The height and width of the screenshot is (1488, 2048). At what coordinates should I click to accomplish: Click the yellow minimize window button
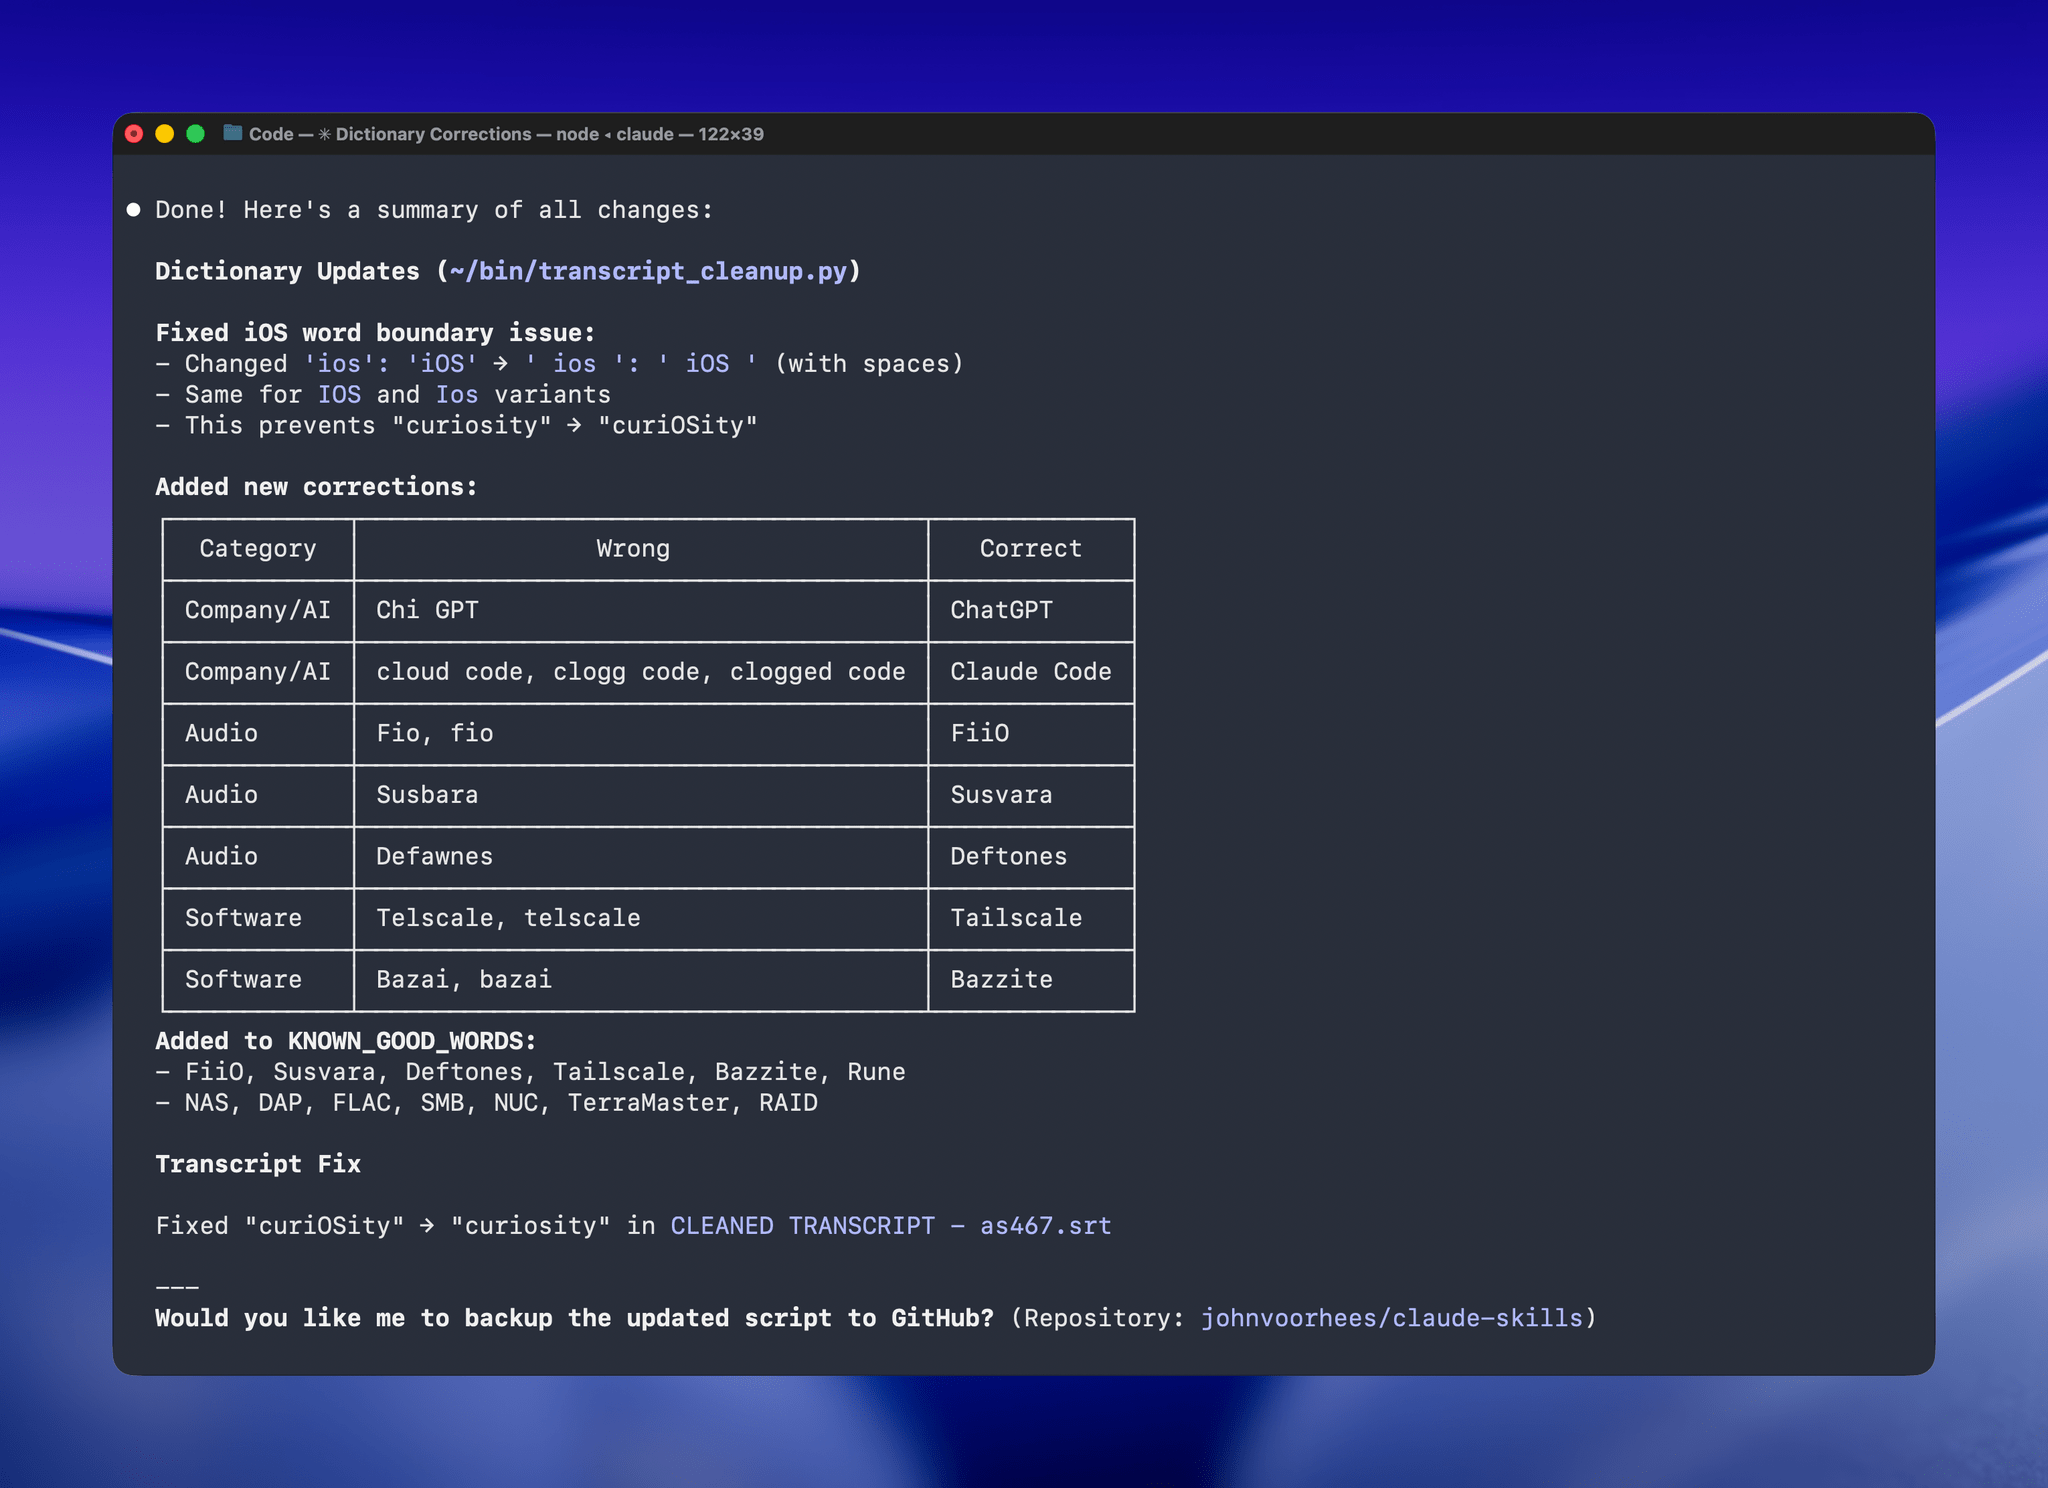tap(165, 134)
